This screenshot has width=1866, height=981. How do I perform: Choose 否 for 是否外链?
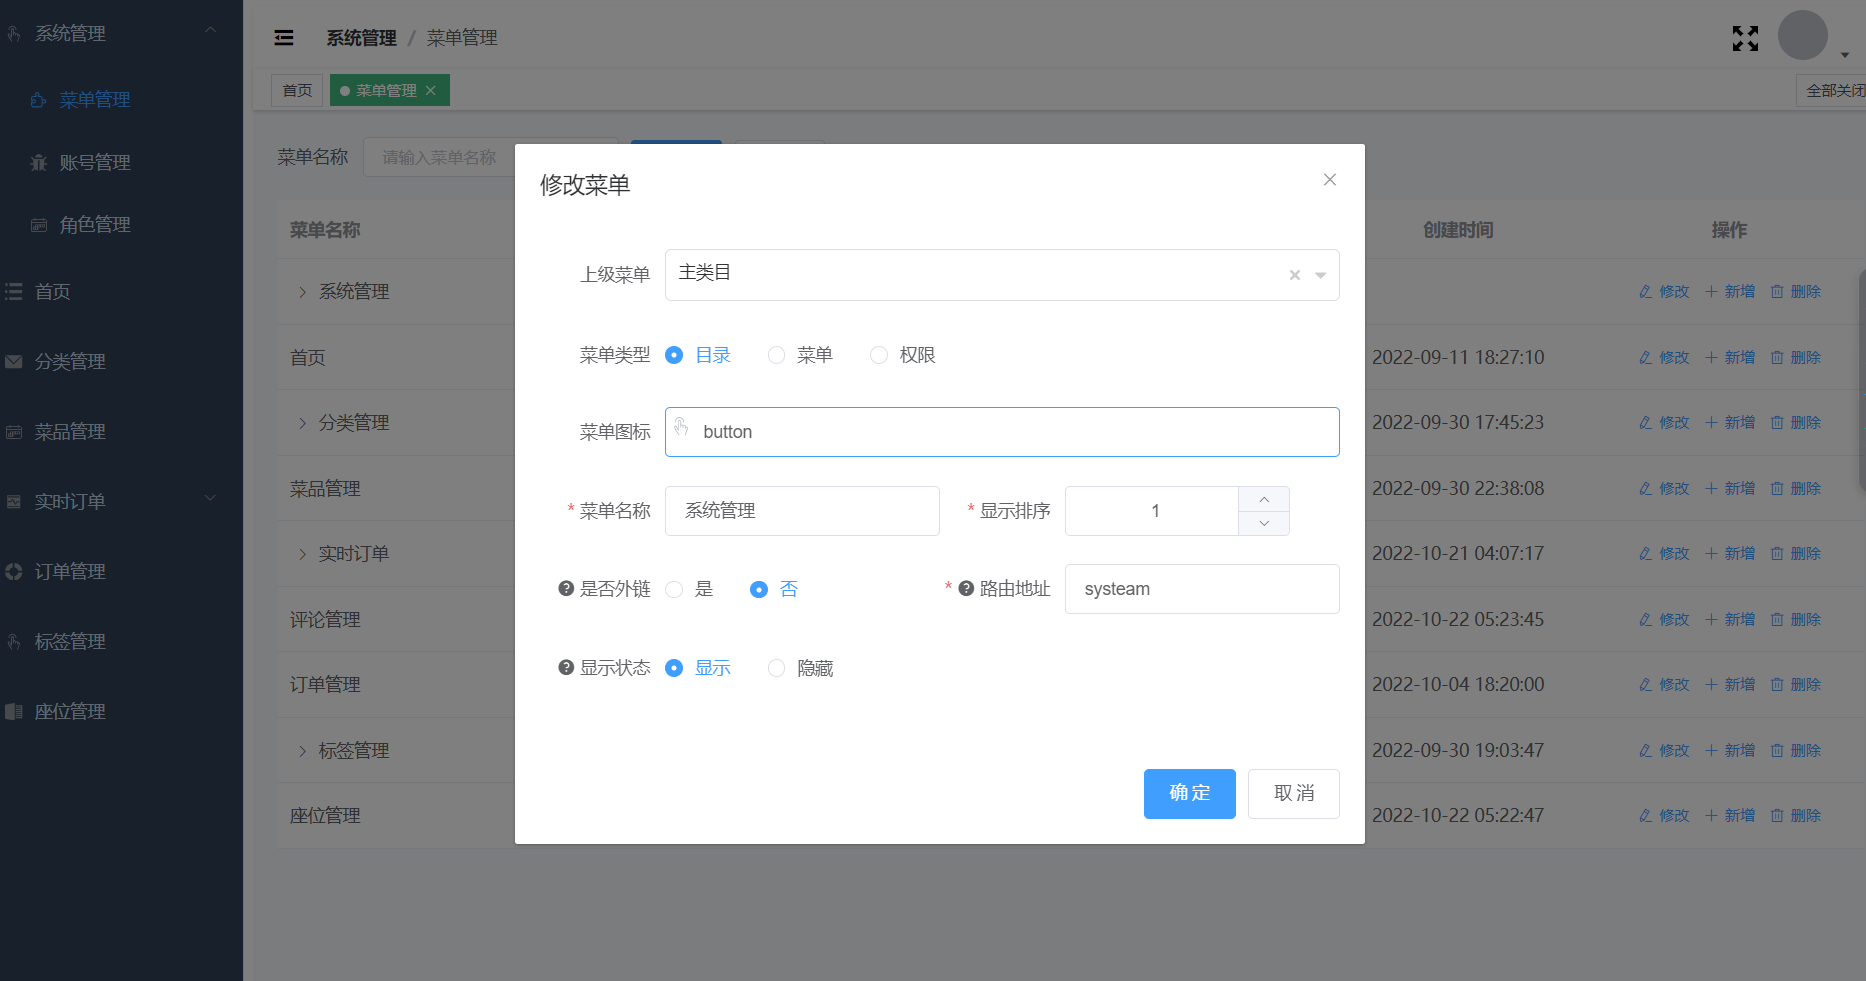point(774,589)
